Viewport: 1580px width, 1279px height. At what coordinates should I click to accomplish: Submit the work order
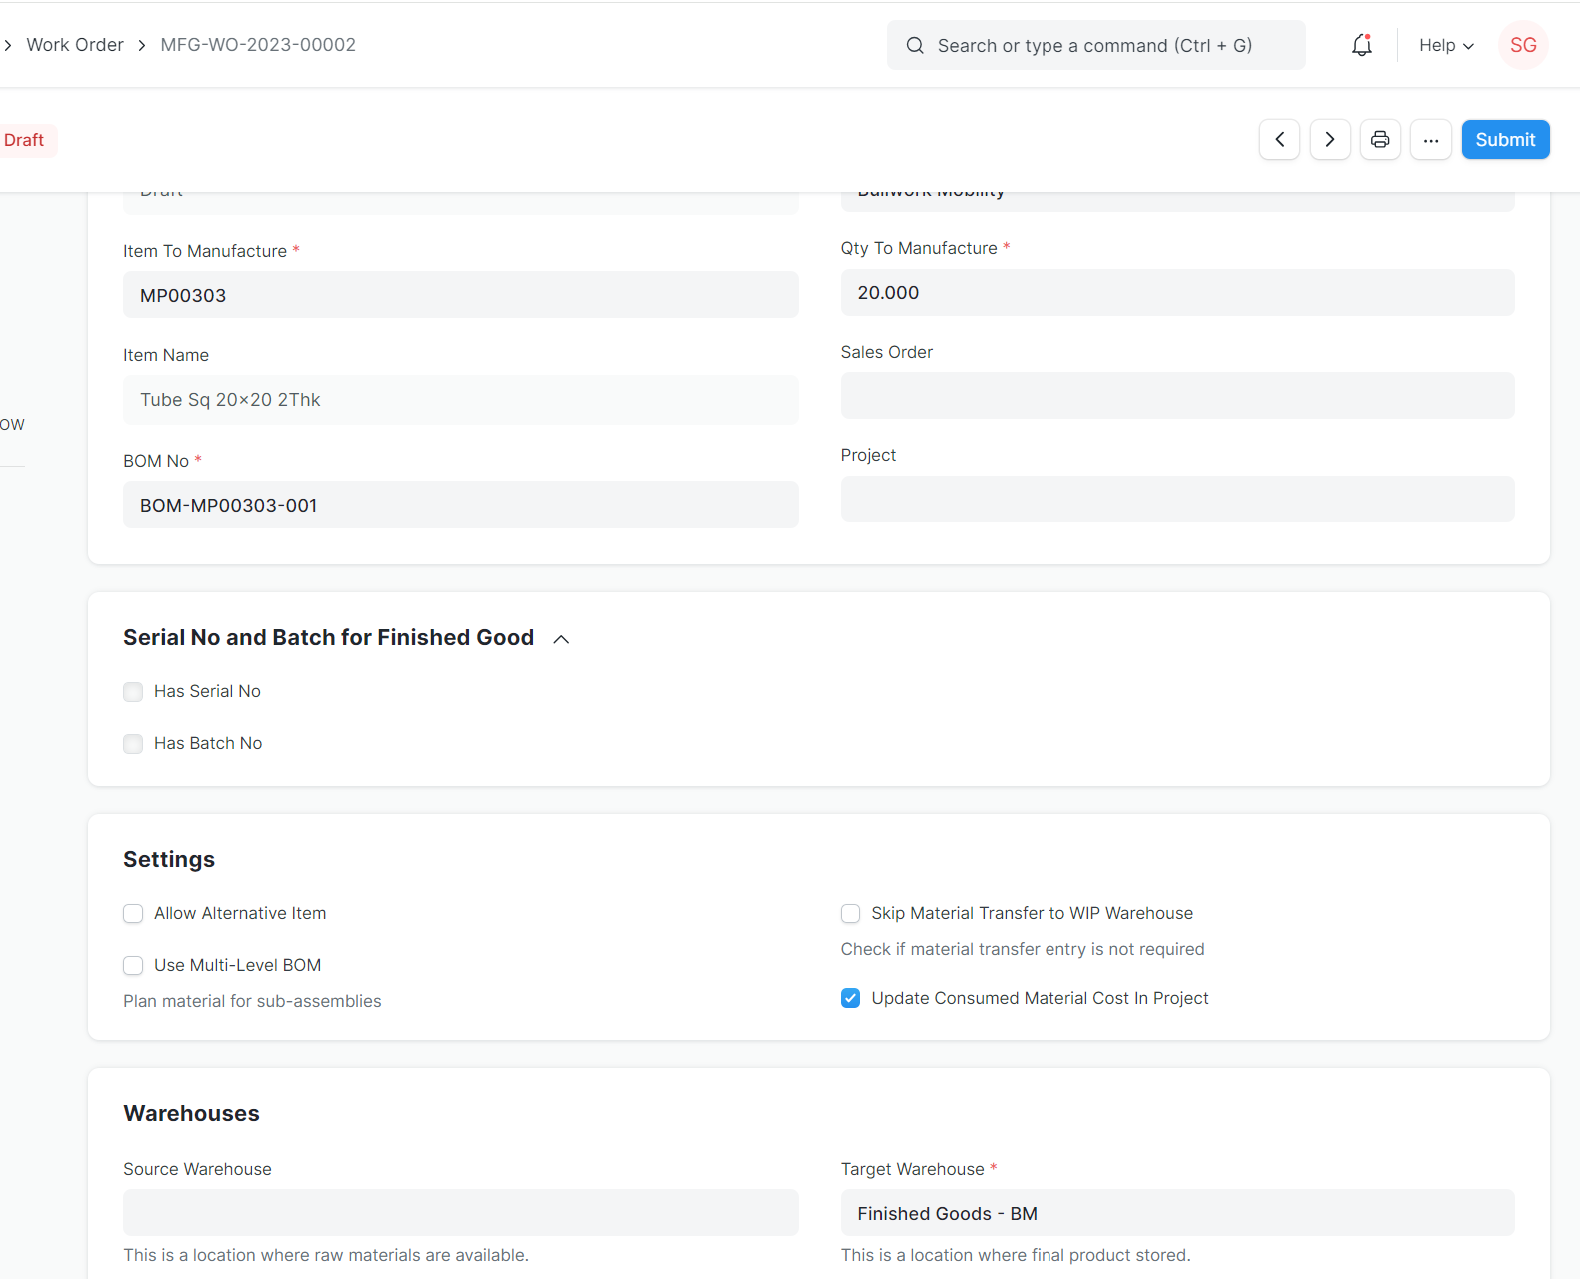pos(1505,140)
